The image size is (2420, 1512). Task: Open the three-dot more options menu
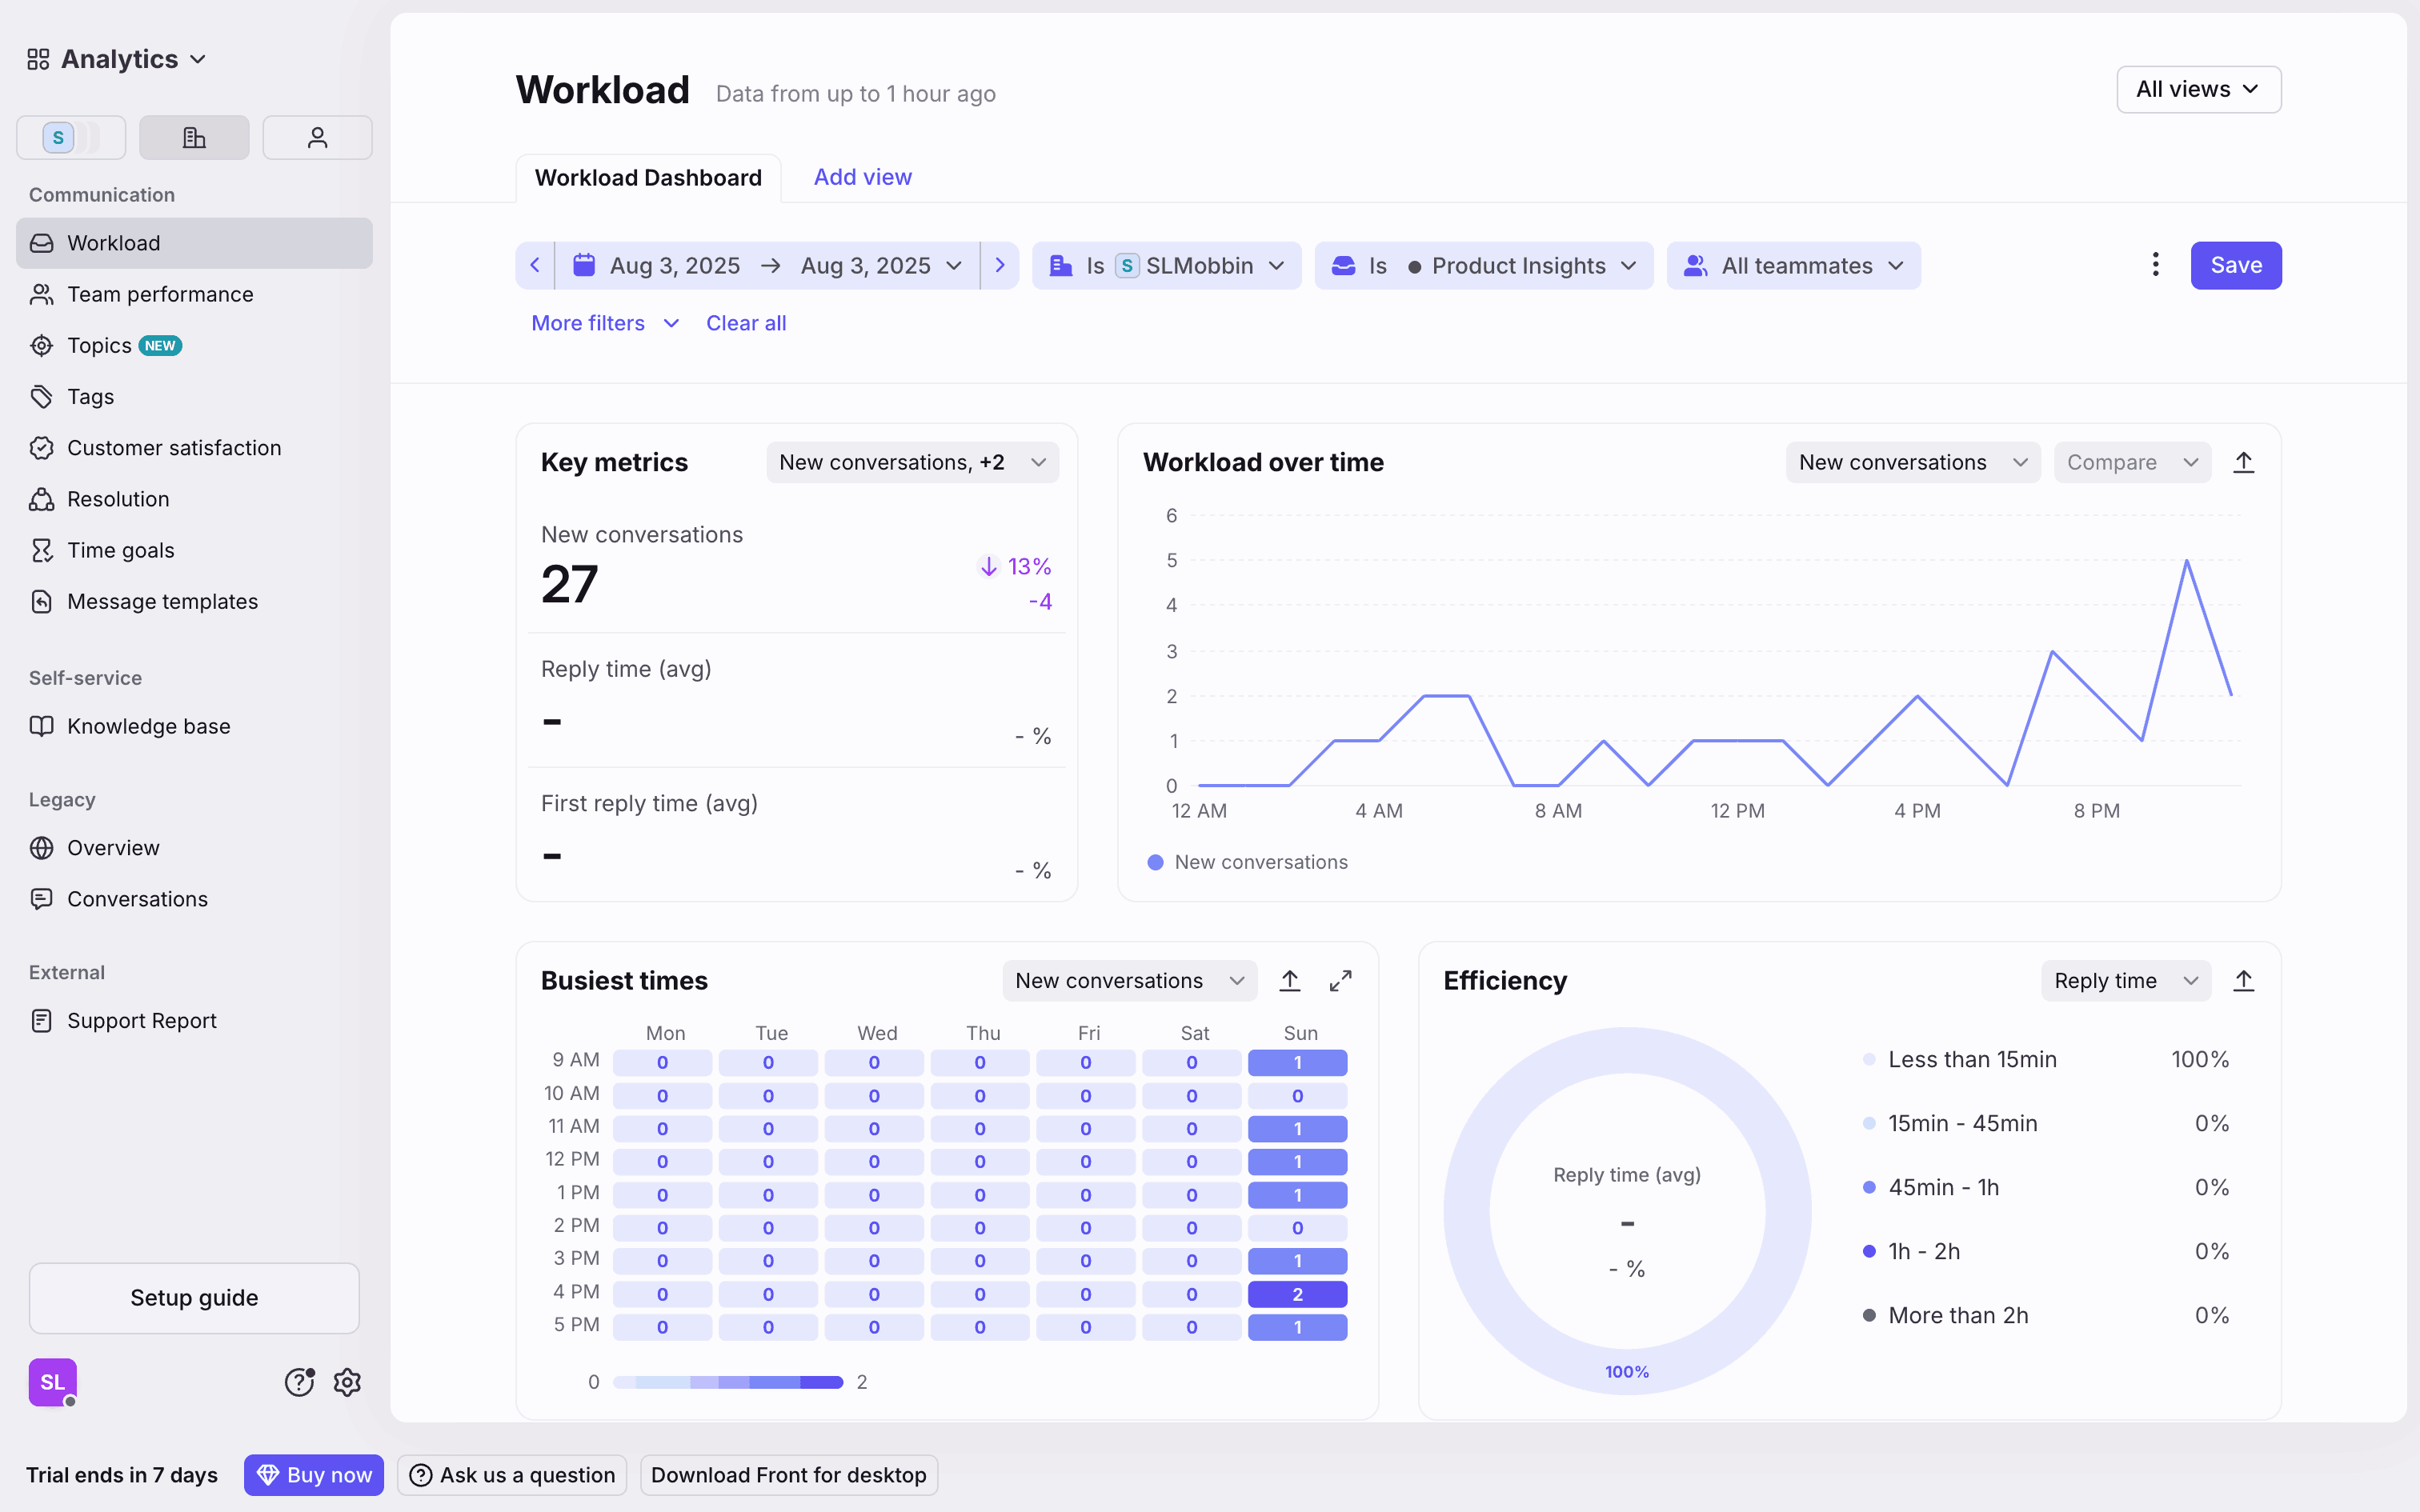(2155, 265)
